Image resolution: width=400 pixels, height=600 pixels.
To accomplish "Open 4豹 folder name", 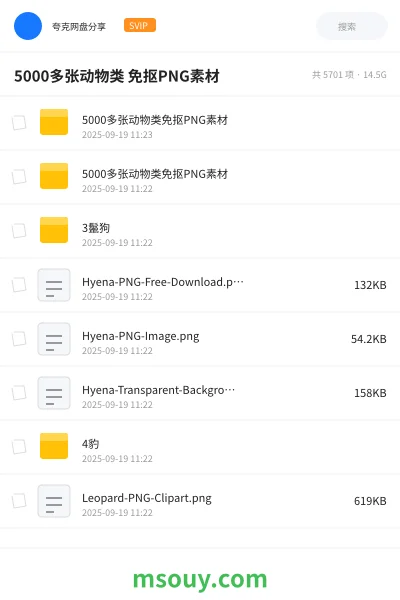I will (90, 444).
